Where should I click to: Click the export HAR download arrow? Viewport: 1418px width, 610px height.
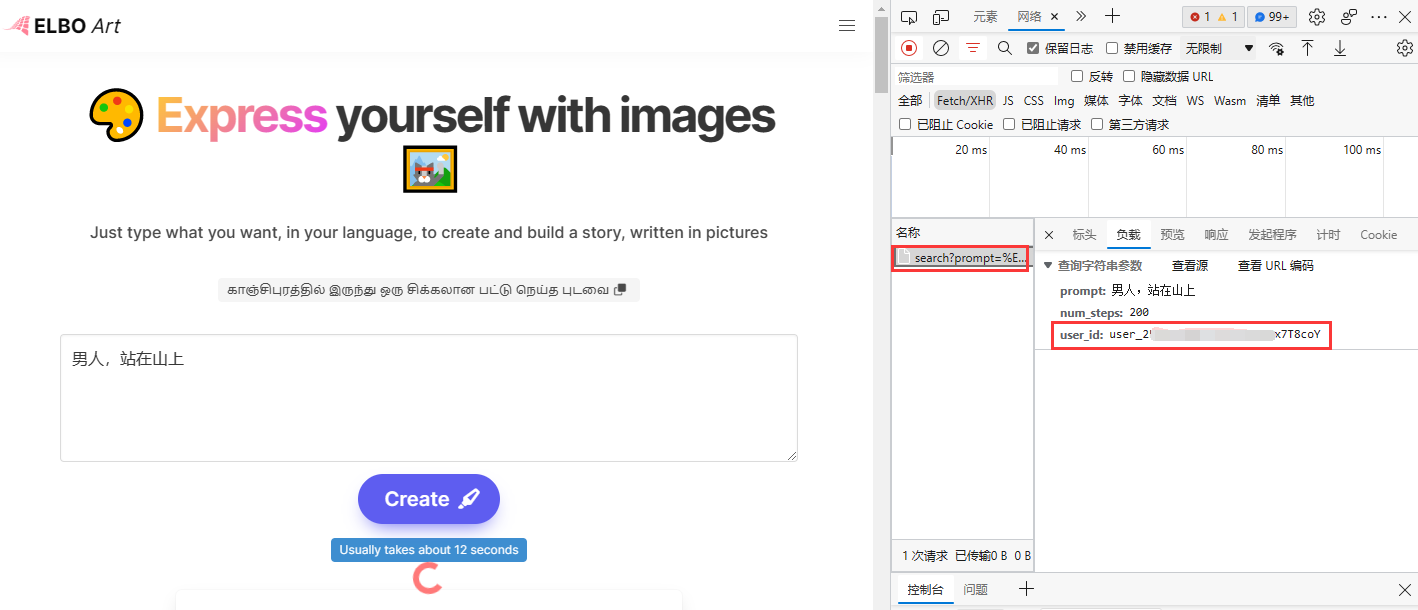tap(1340, 48)
